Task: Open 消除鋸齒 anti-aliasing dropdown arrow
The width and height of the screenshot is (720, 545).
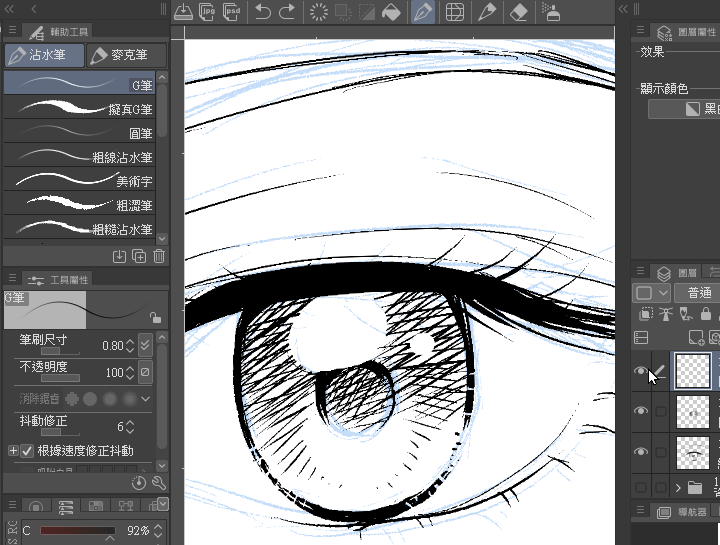Action: click(x=146, y=399)
